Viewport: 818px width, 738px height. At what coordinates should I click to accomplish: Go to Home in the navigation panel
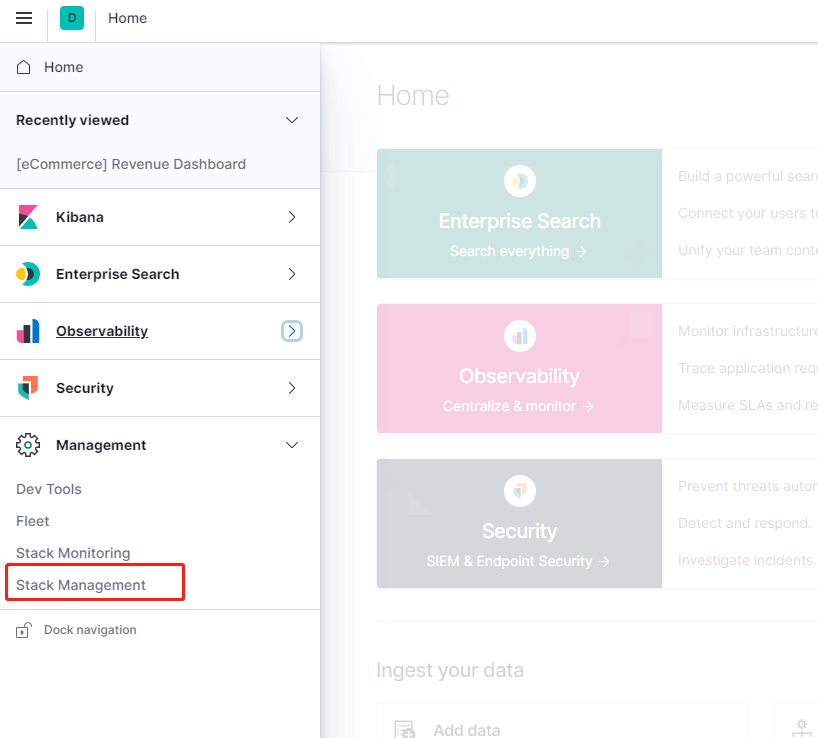click(63, 67)
